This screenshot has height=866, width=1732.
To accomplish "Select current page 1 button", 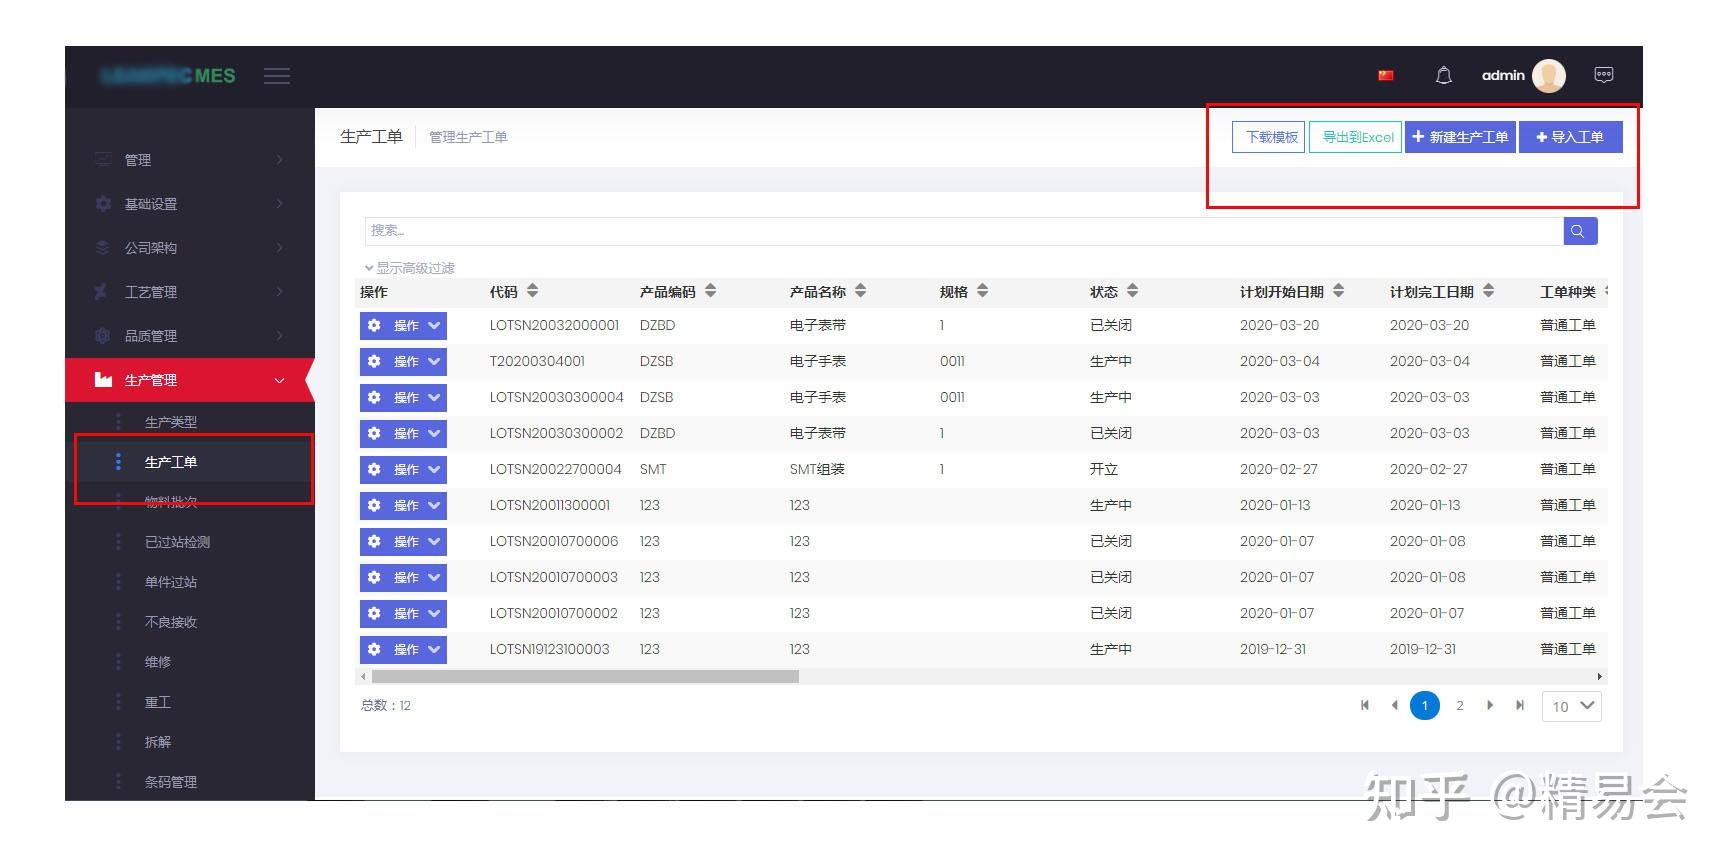I will click(1425, 705).
